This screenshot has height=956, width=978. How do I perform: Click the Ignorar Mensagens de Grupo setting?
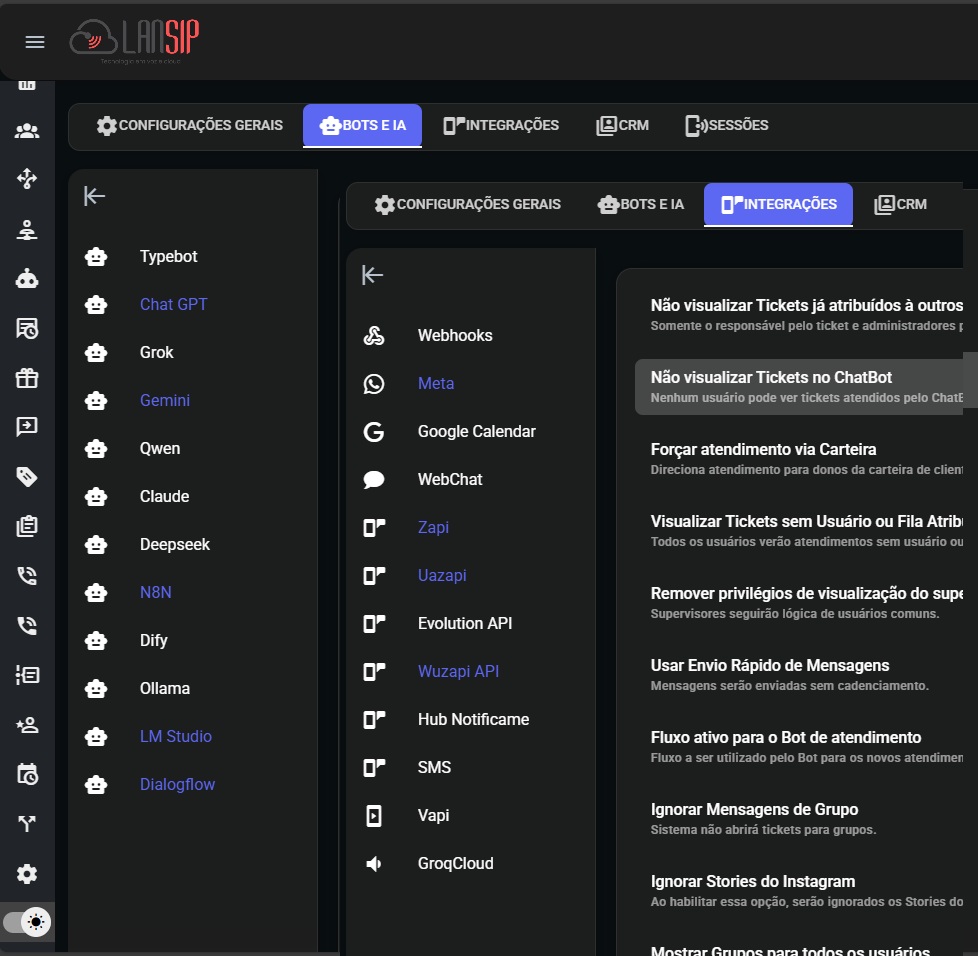754,810
